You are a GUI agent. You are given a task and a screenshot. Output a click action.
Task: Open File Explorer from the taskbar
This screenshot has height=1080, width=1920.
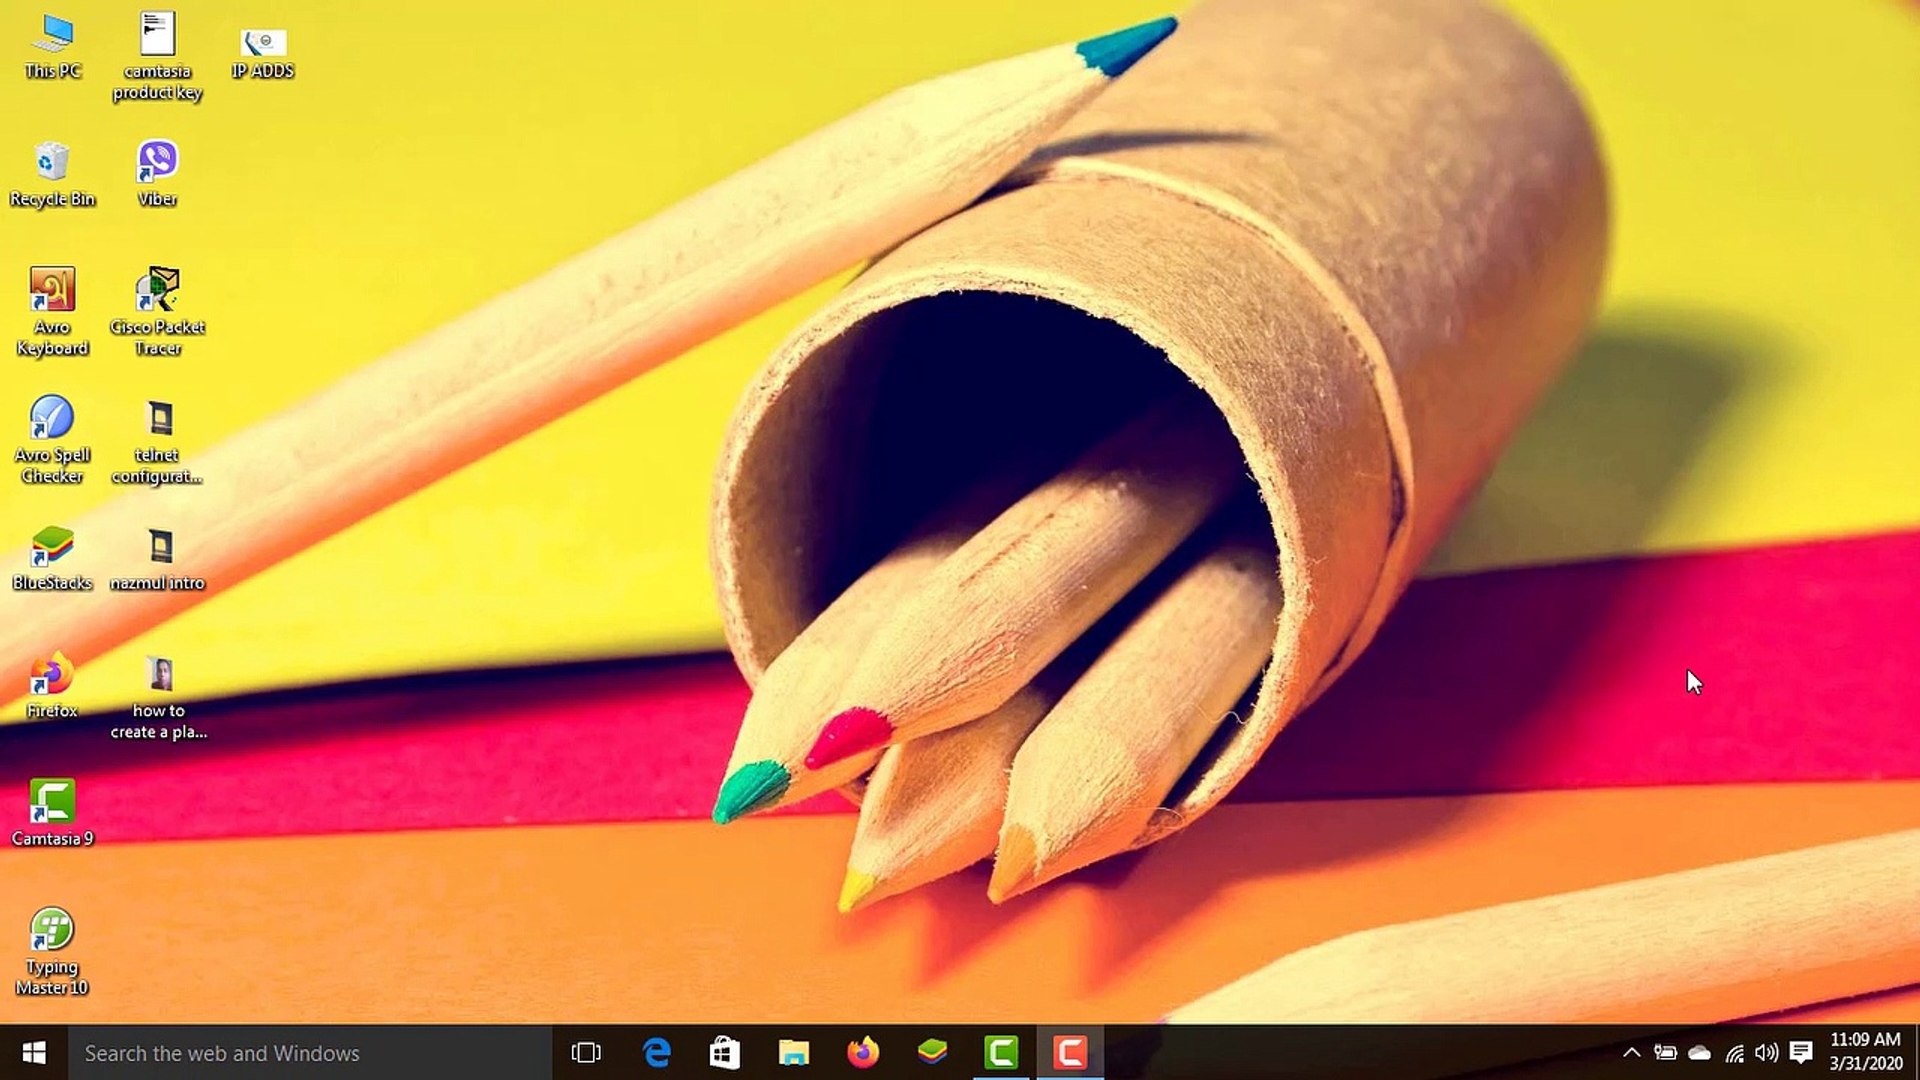tap(794, 1052)
